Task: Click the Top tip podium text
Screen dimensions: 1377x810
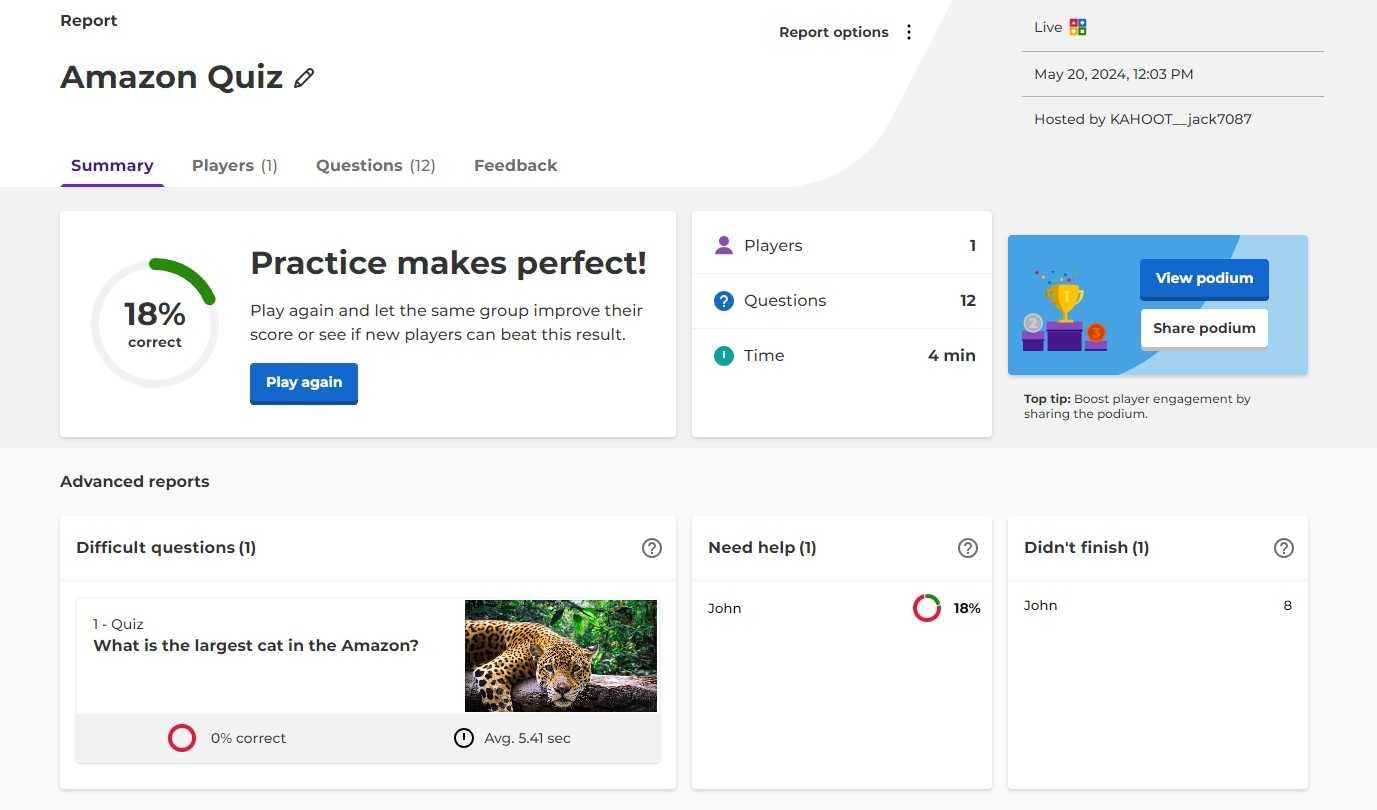Action: [1137, 406]
